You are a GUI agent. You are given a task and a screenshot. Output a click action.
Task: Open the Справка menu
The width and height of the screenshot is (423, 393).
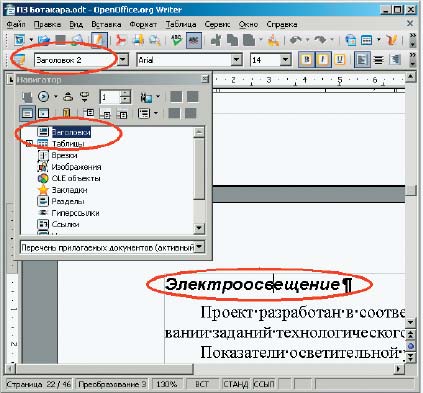[282, 24]
